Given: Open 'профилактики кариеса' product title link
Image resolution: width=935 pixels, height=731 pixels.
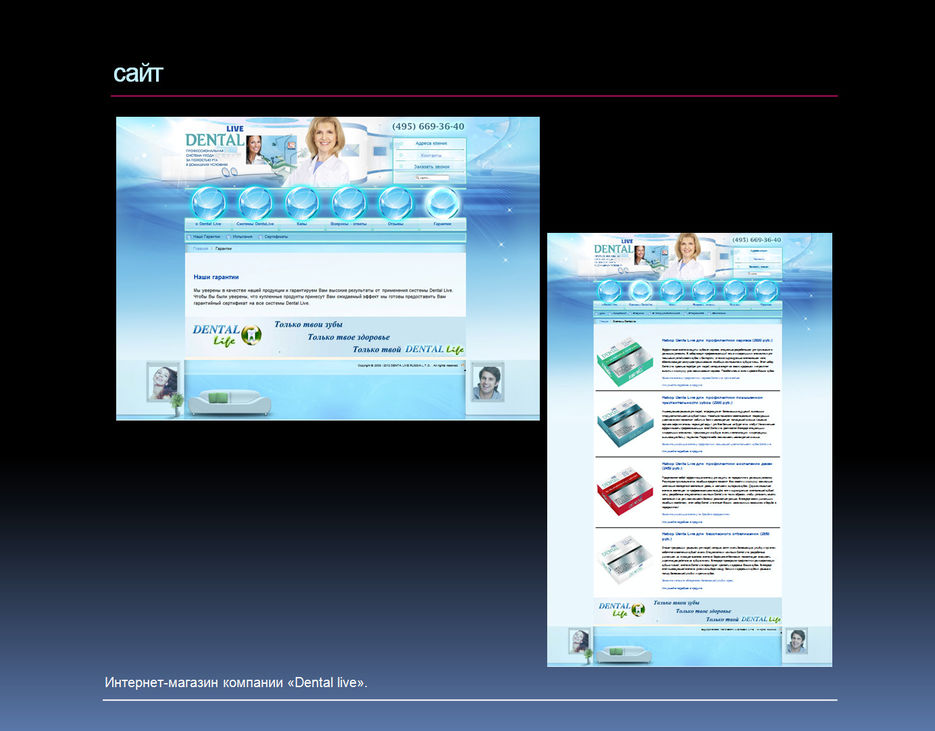Looking at the screenshot, I should pos(717,340).
